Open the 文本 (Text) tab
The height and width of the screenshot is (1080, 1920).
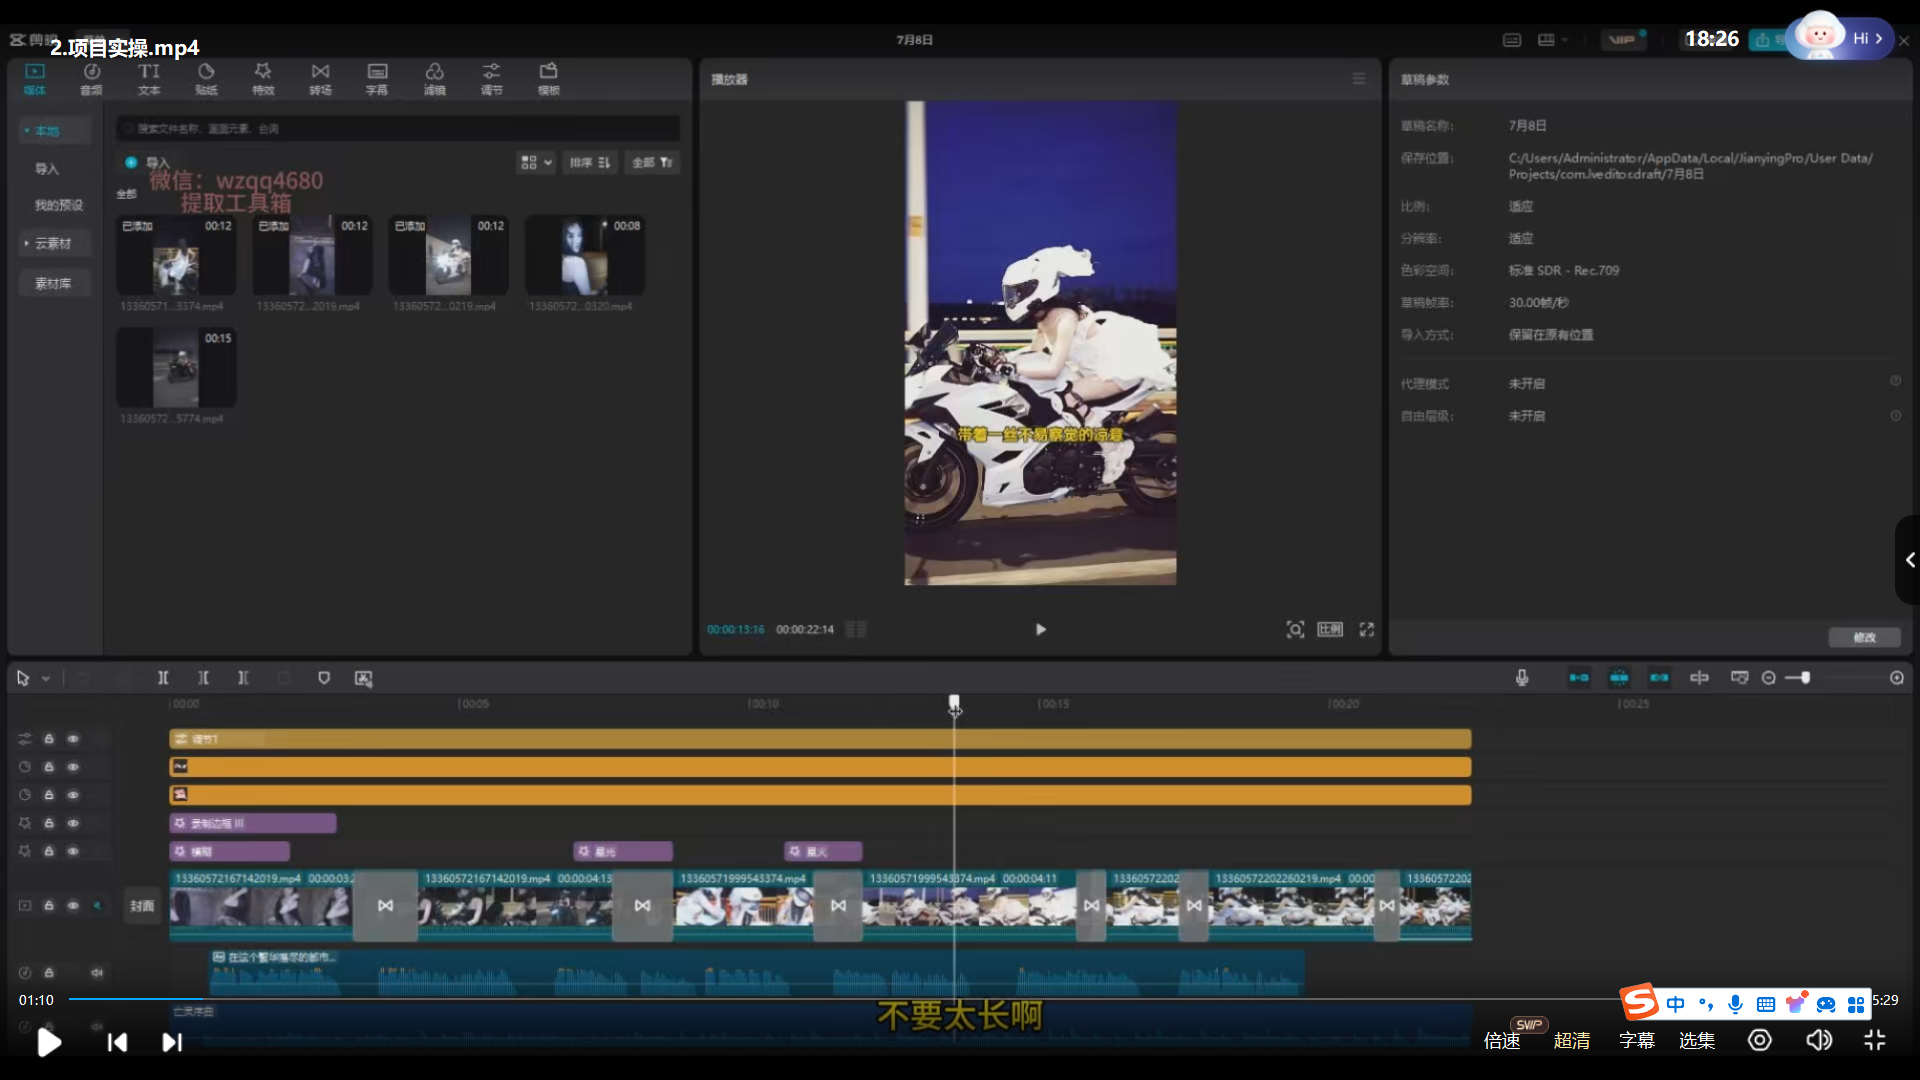149,78
